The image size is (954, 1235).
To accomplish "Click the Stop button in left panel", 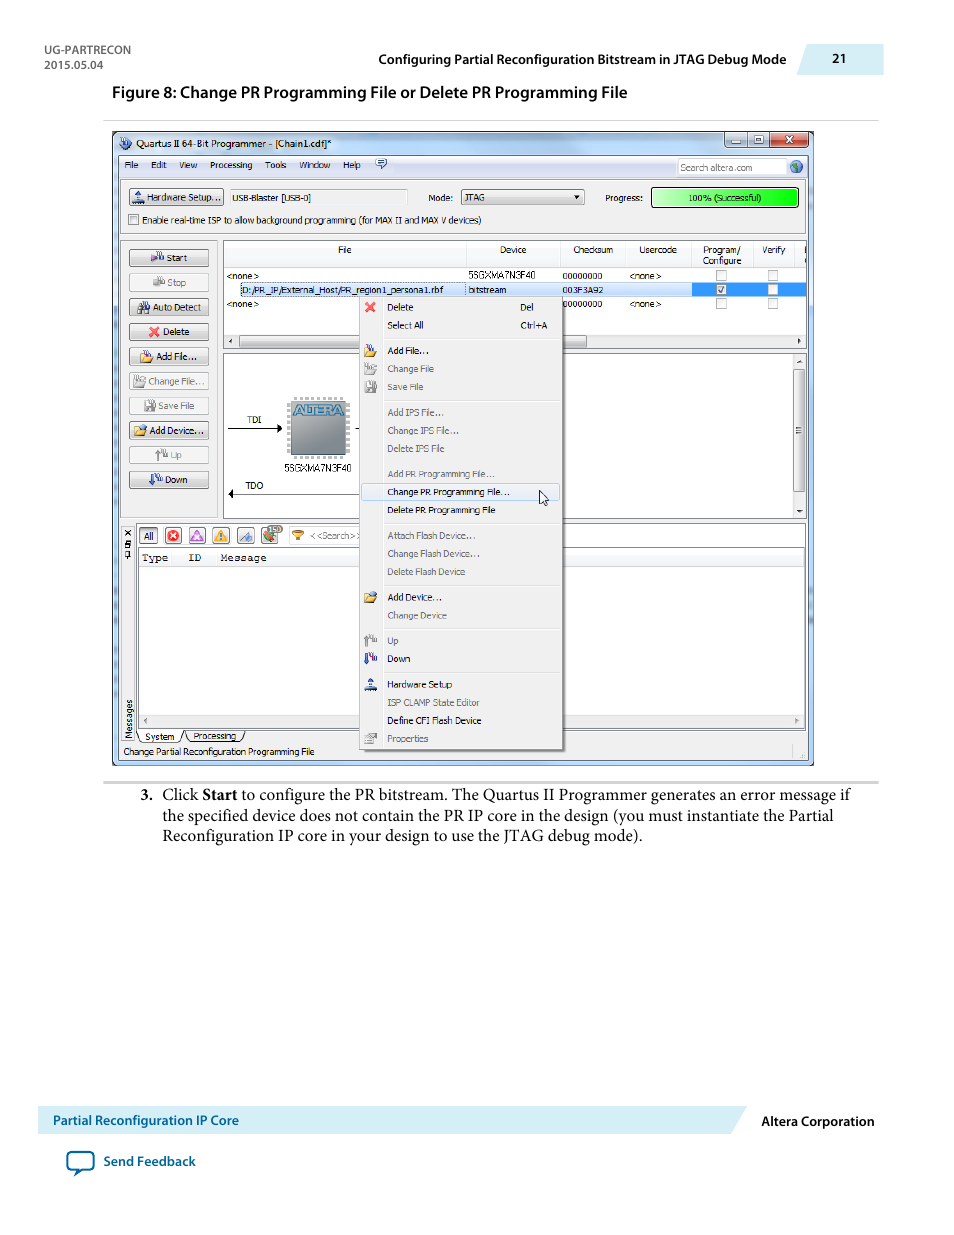I will [x=169, y=282].
